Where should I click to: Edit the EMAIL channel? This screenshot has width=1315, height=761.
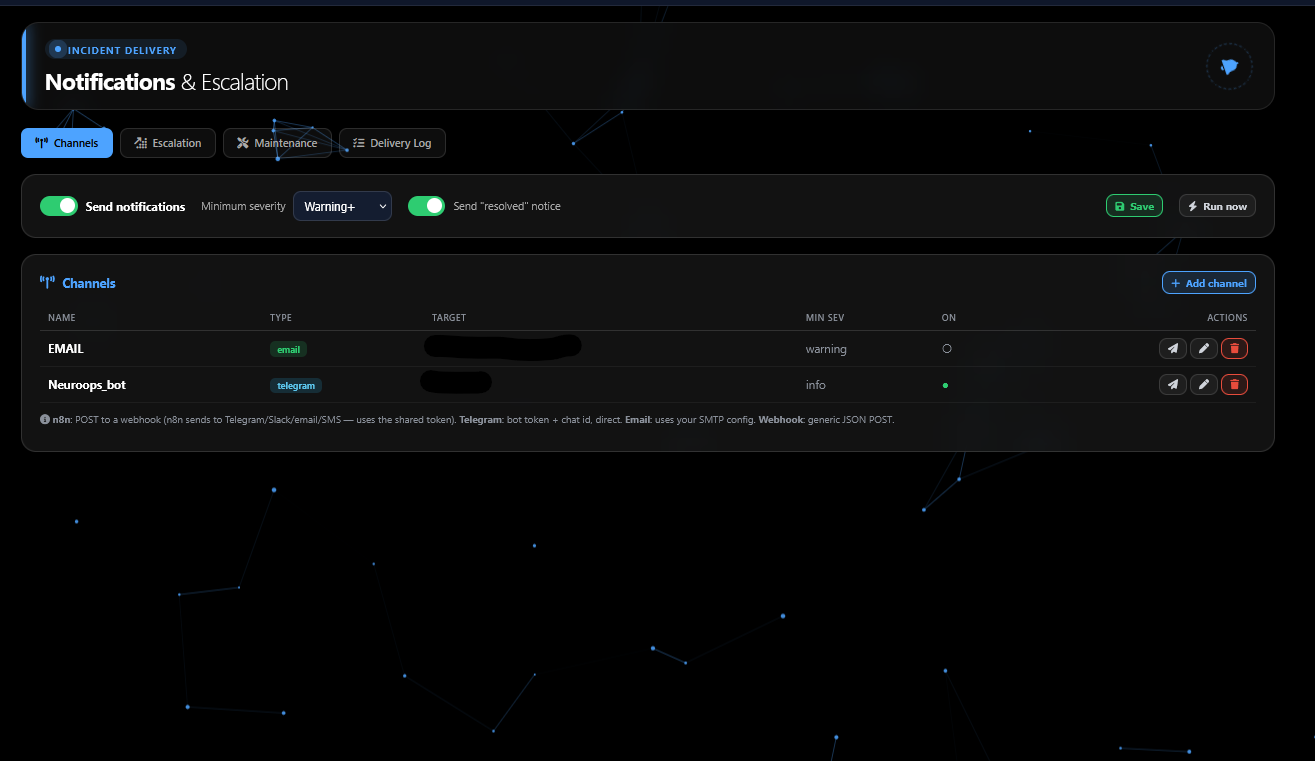point(1204,349)
